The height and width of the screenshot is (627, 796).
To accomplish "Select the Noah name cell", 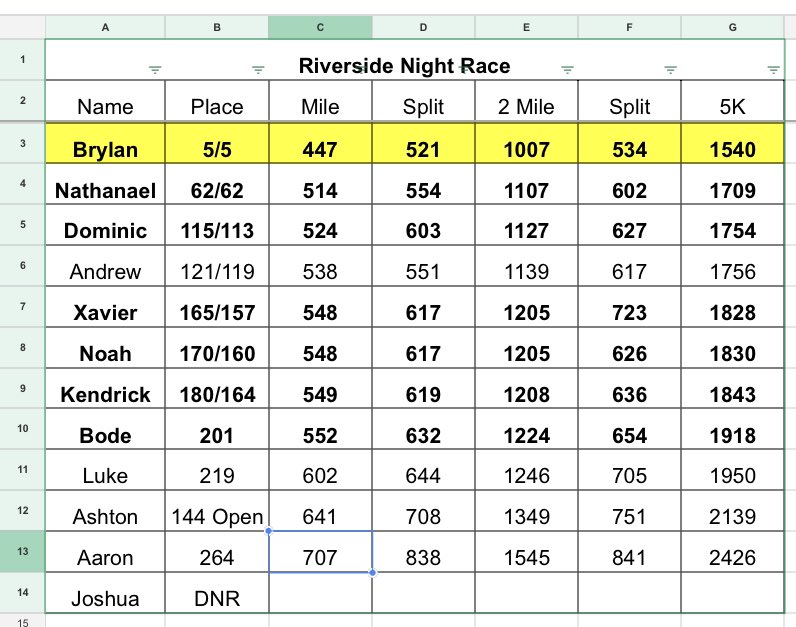I will [105, 348].
